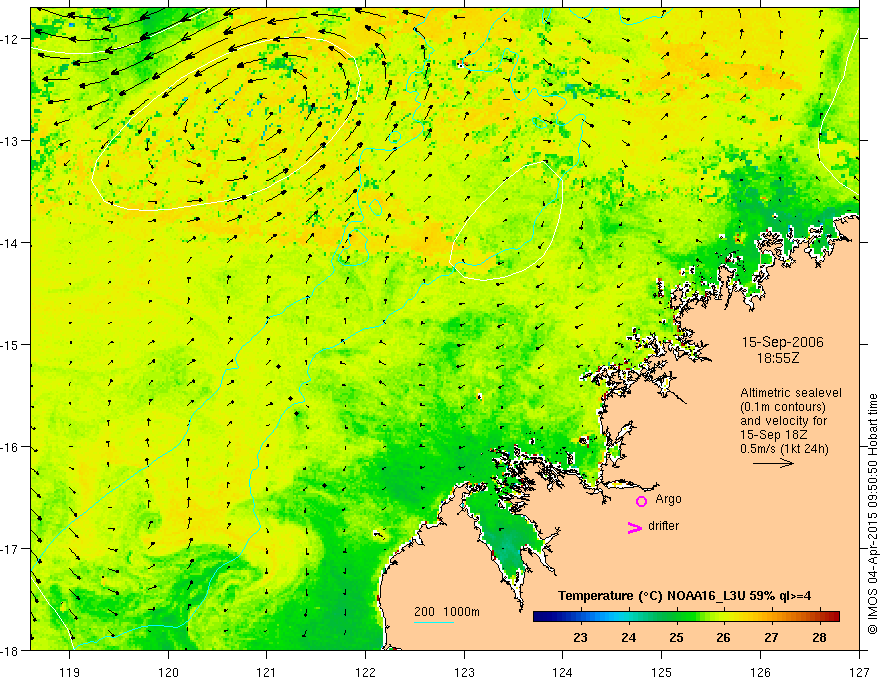This screenshot has height=680, width=880.
Task: Click the latitude axis label -12
Action: tap(11, 39)
